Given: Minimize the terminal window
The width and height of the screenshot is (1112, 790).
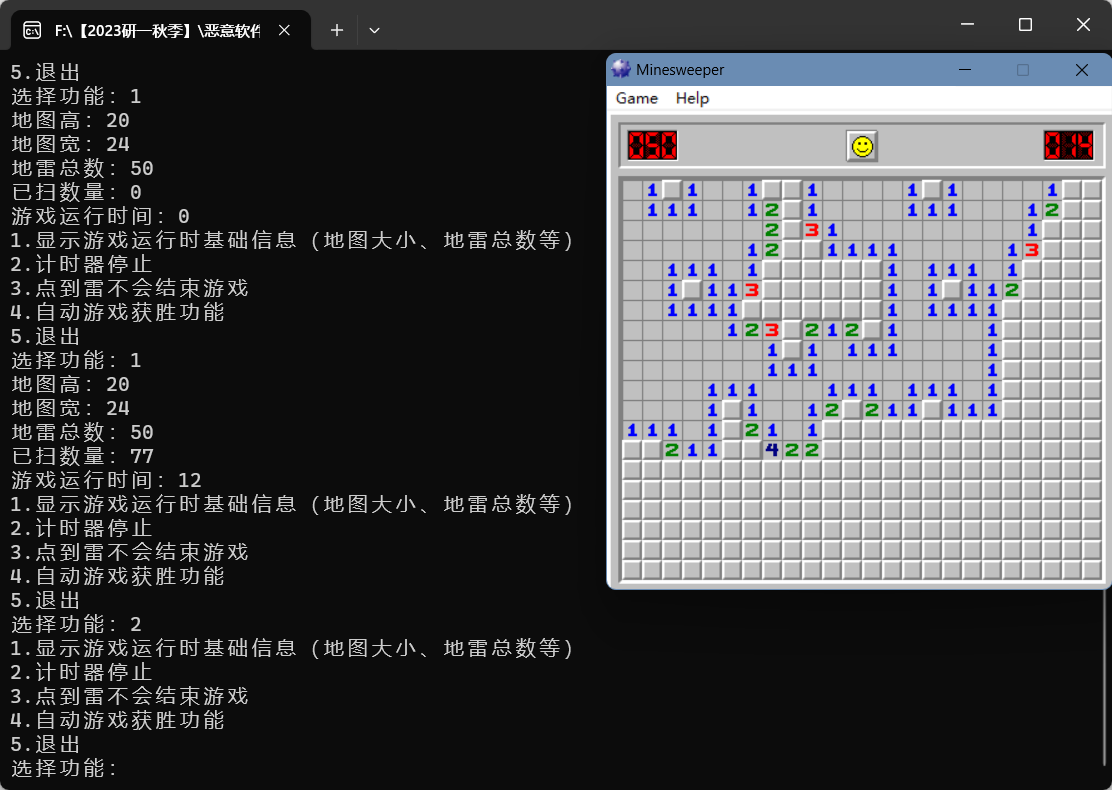Looking at the screenshot, I should tap(967, 24).
